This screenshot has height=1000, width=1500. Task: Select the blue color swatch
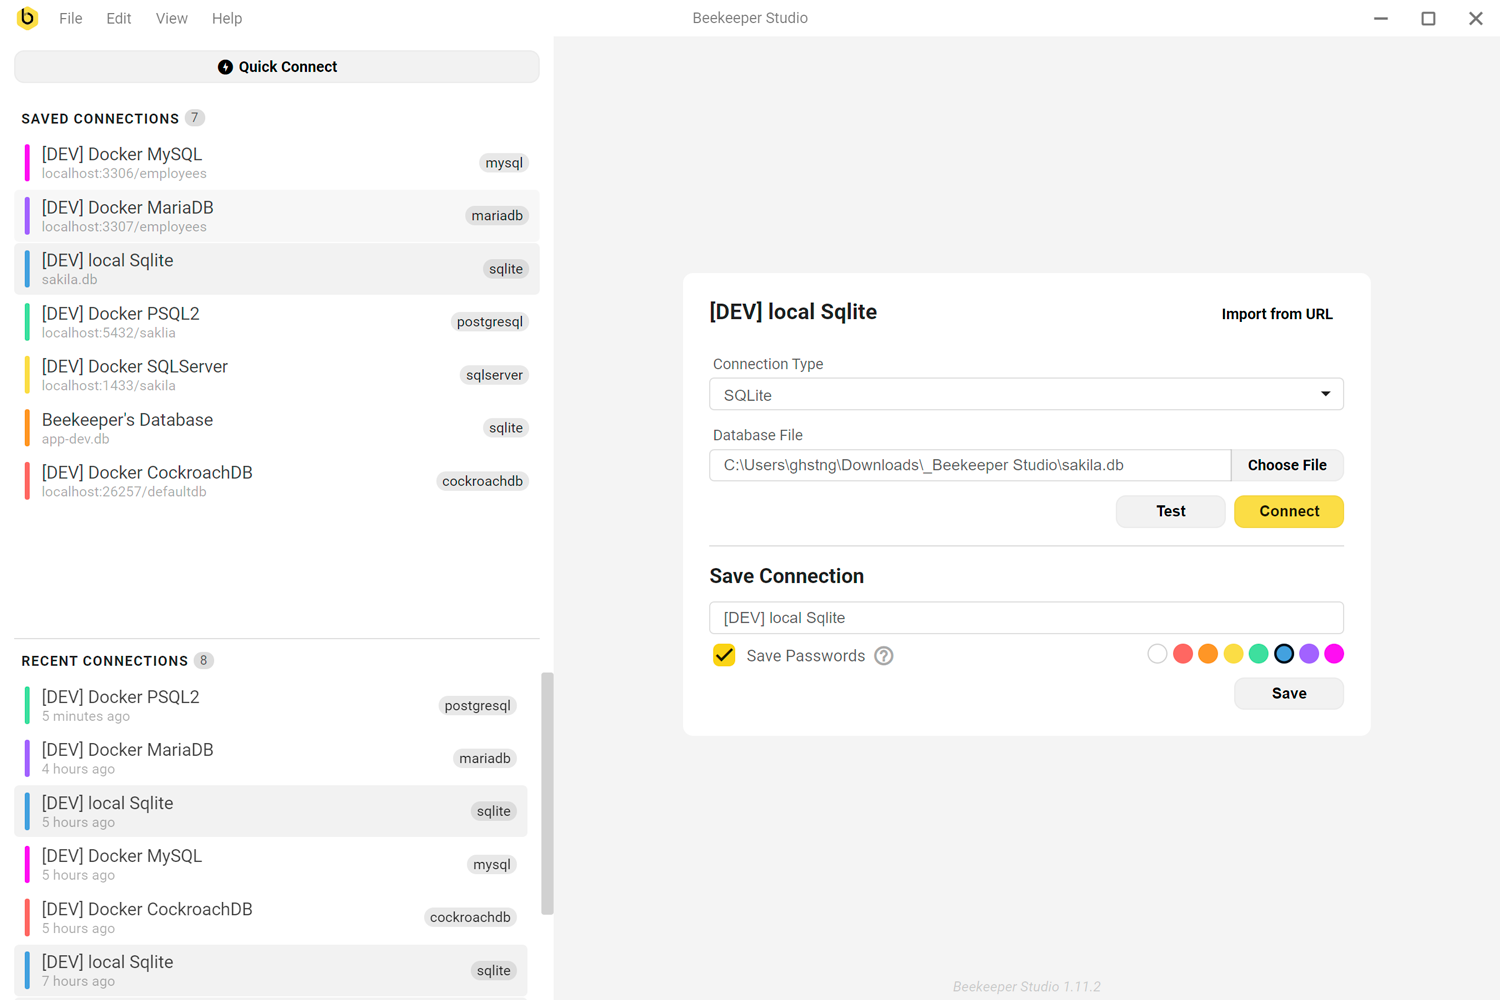(x=1284, y=654)
